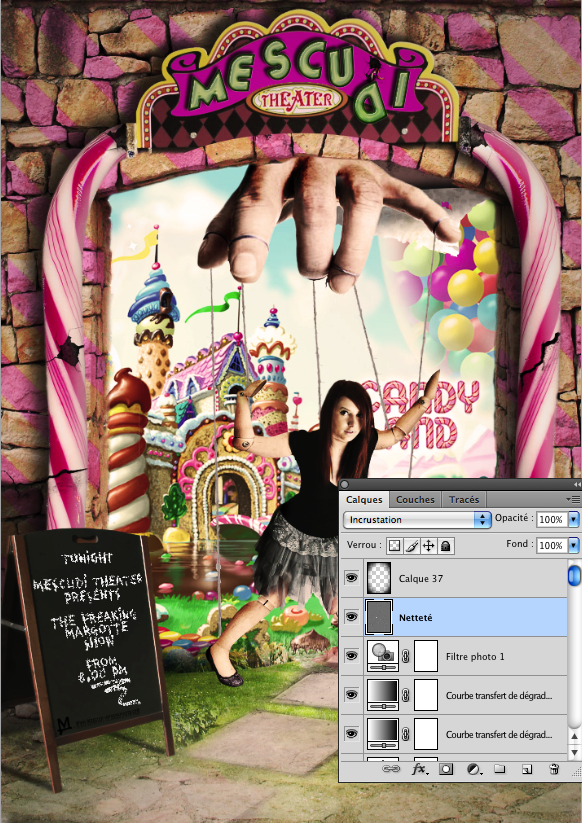Create a new layer group folder
The height and width of the screenshot is (823, 582).
[x=500, y=769]
